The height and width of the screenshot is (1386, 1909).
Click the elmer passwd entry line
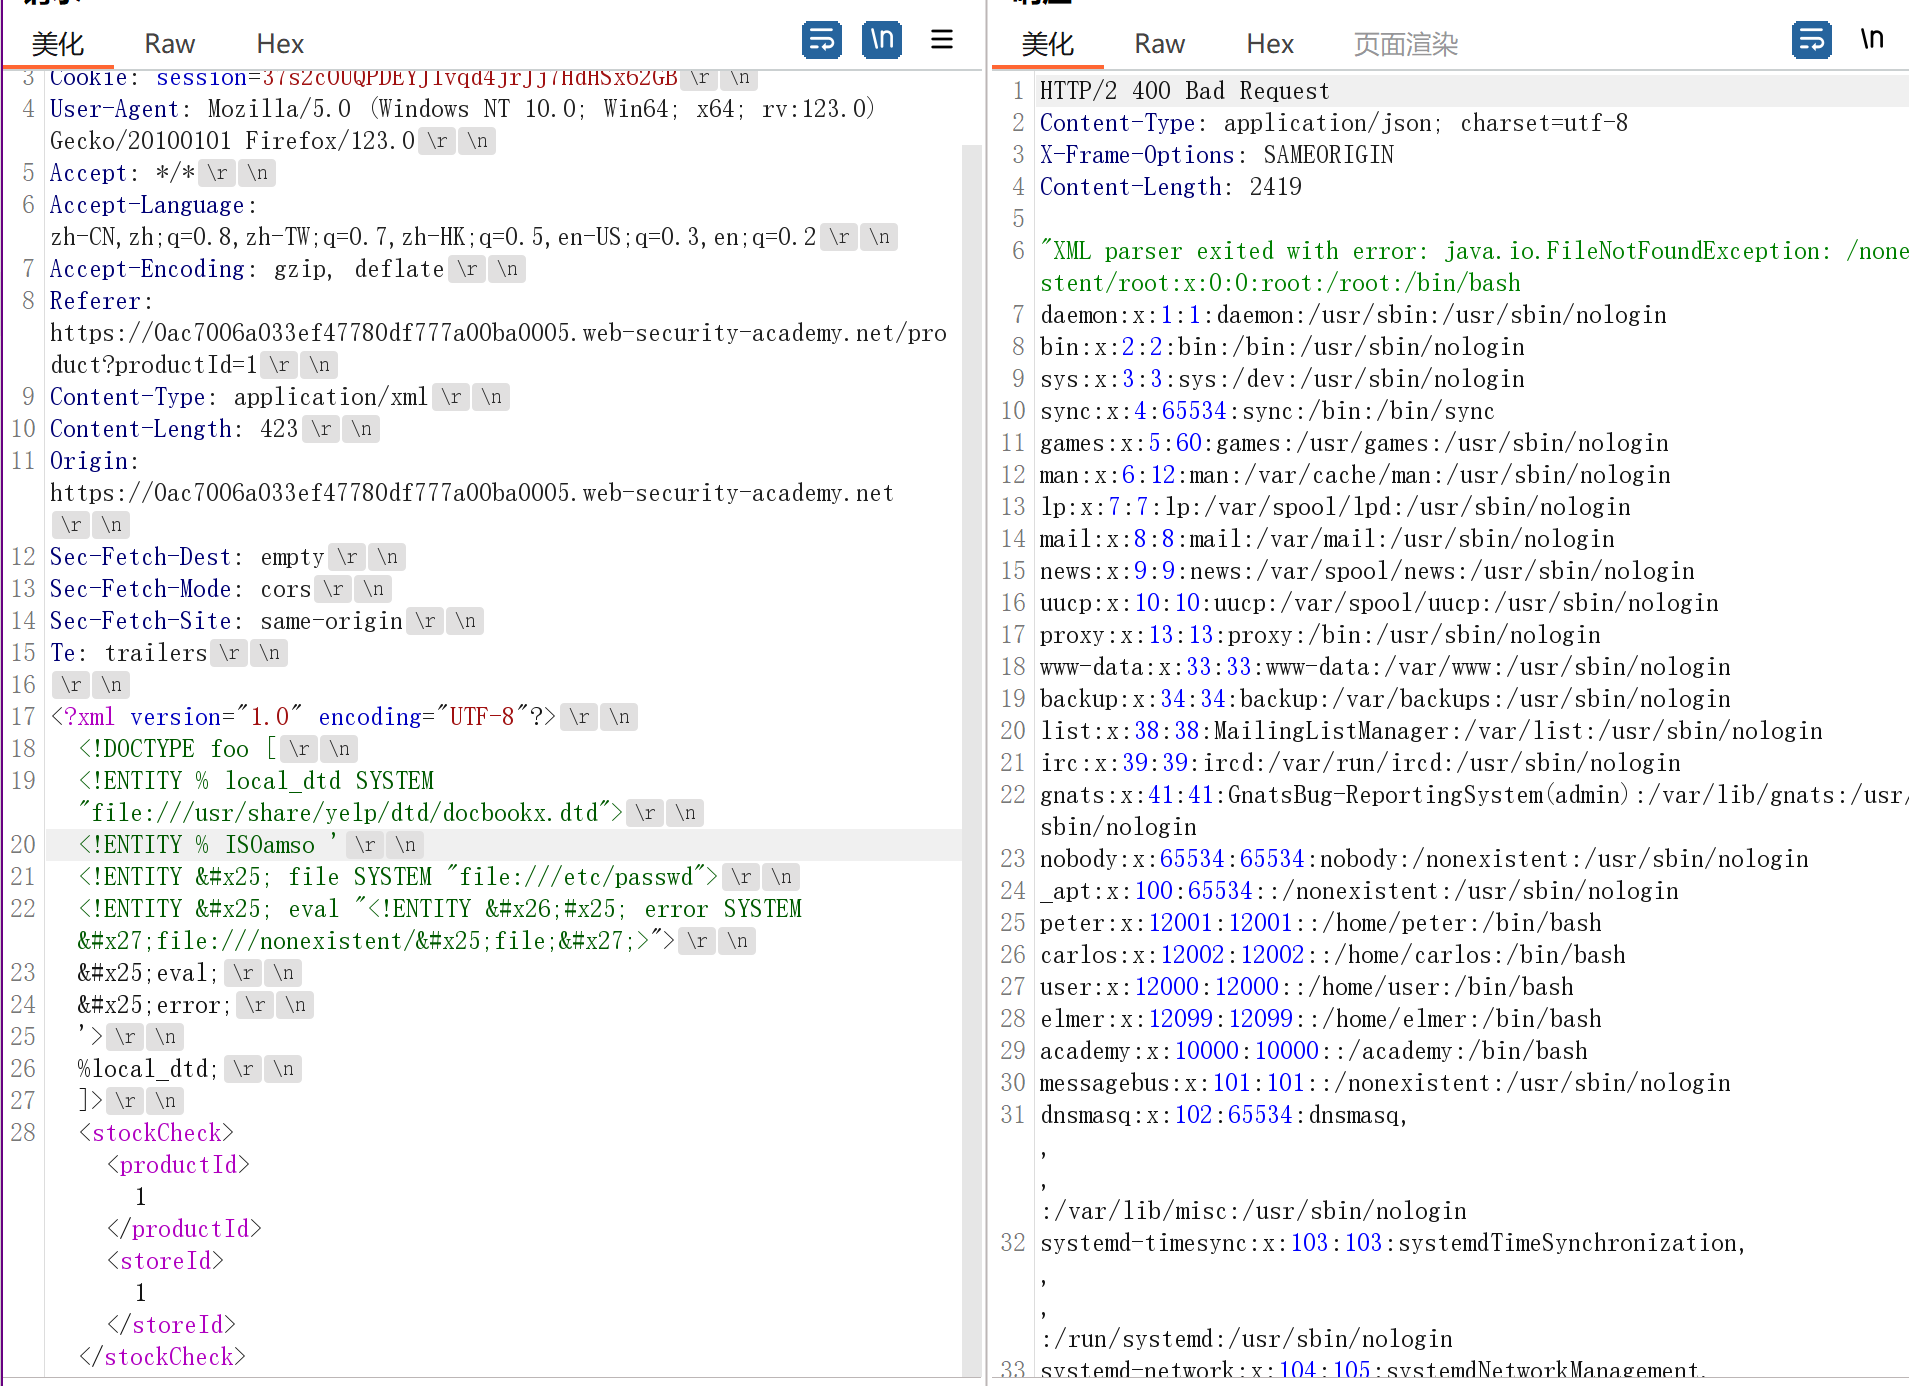1321,1019
